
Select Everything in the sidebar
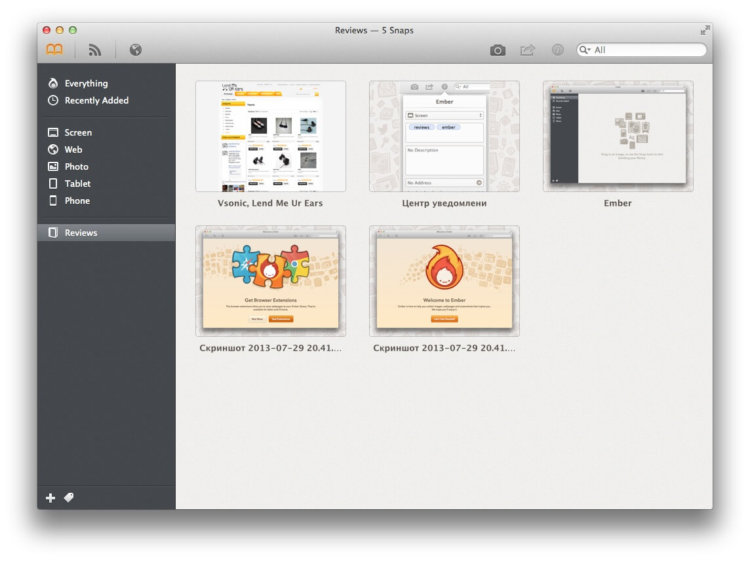coord(106,83)
